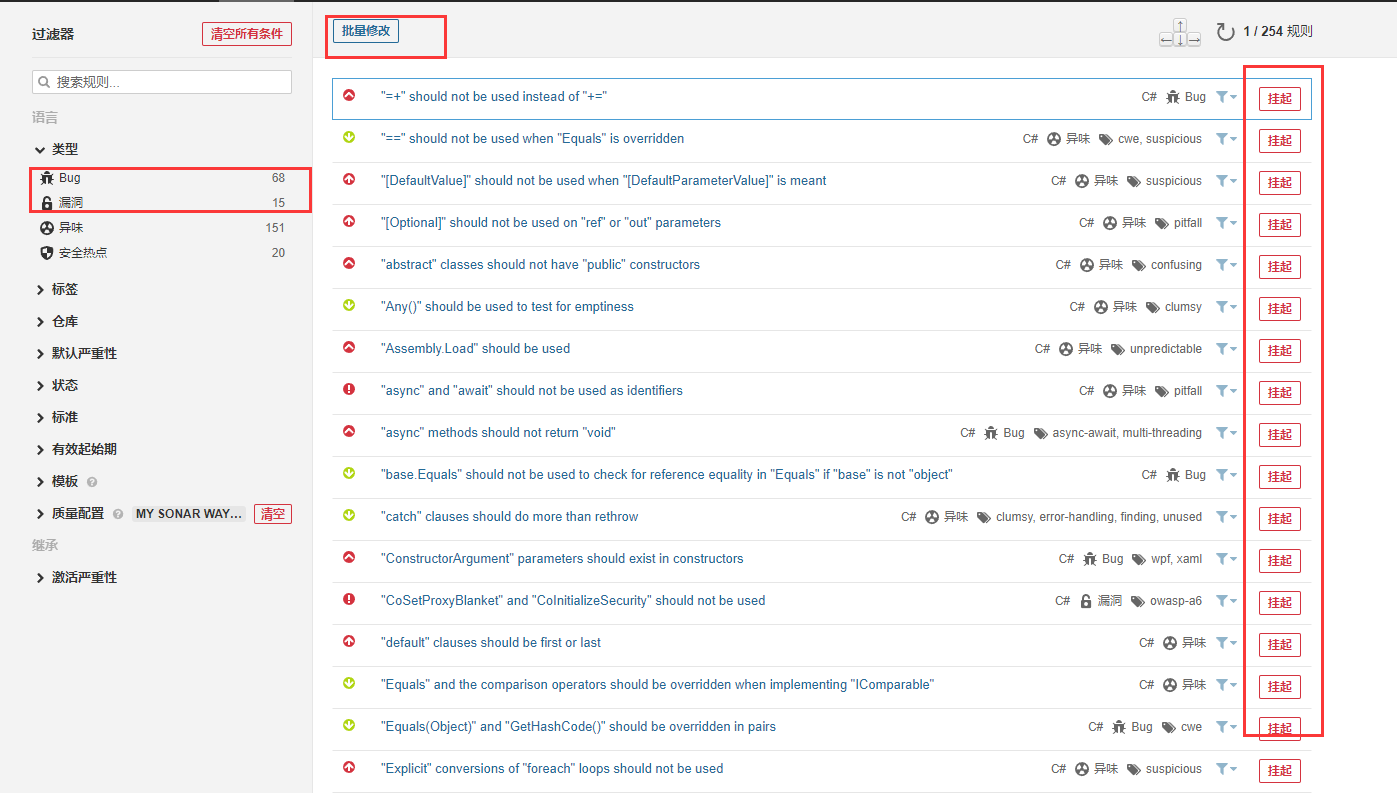Click the tag icon beside "owasp-a6"
1397x793 pixels.
click(x=1134, y=601)
